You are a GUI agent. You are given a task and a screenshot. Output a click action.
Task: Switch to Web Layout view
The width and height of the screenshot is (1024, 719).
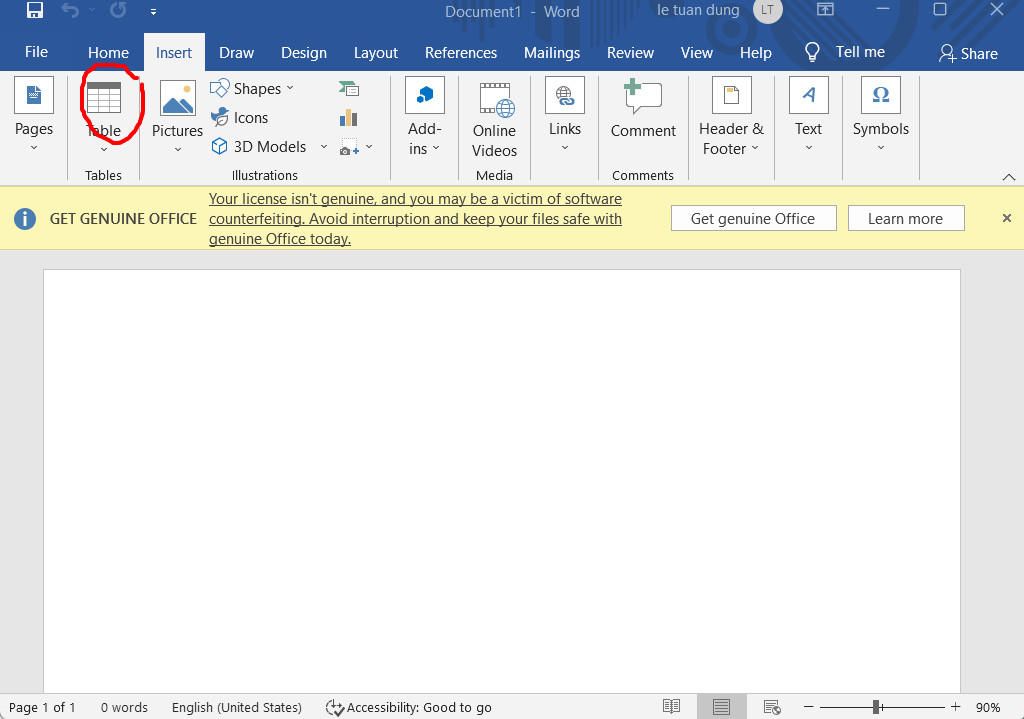[773, 707]
